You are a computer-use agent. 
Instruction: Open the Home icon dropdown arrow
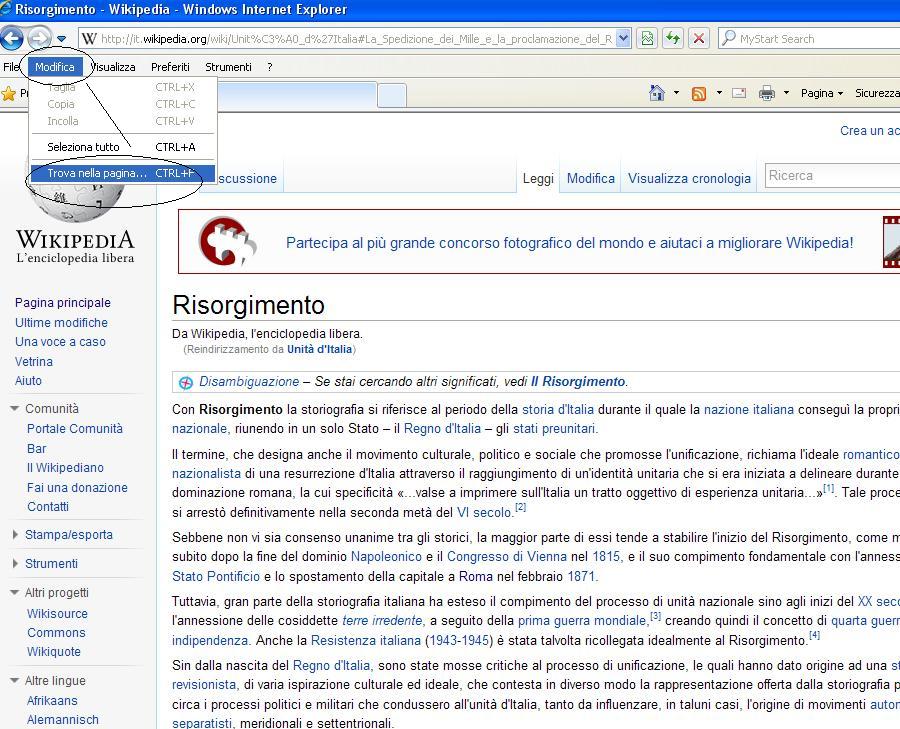(x=676, y=93)
